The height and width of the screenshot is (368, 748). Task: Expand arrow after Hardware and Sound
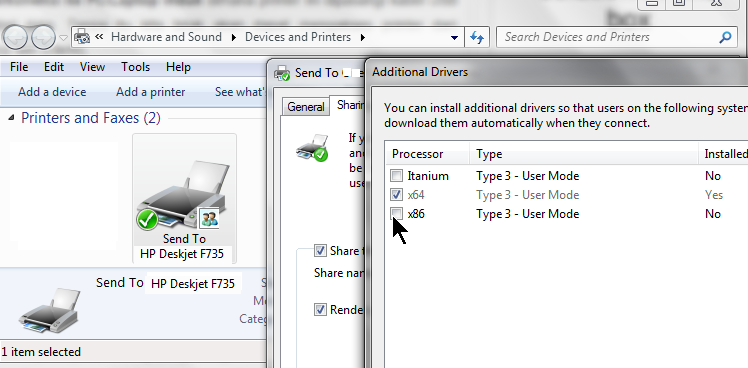233,37
